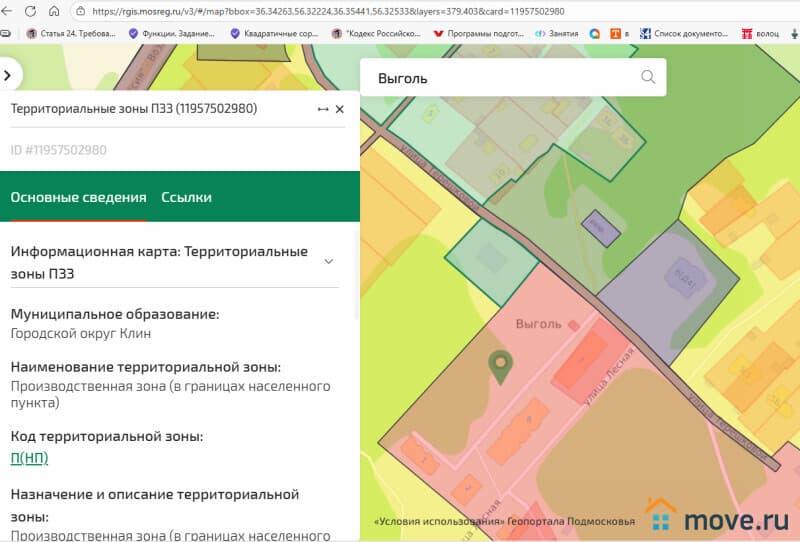Click the green location pin marker
This screenshot has height=542, width=800.
coord(497,365)
